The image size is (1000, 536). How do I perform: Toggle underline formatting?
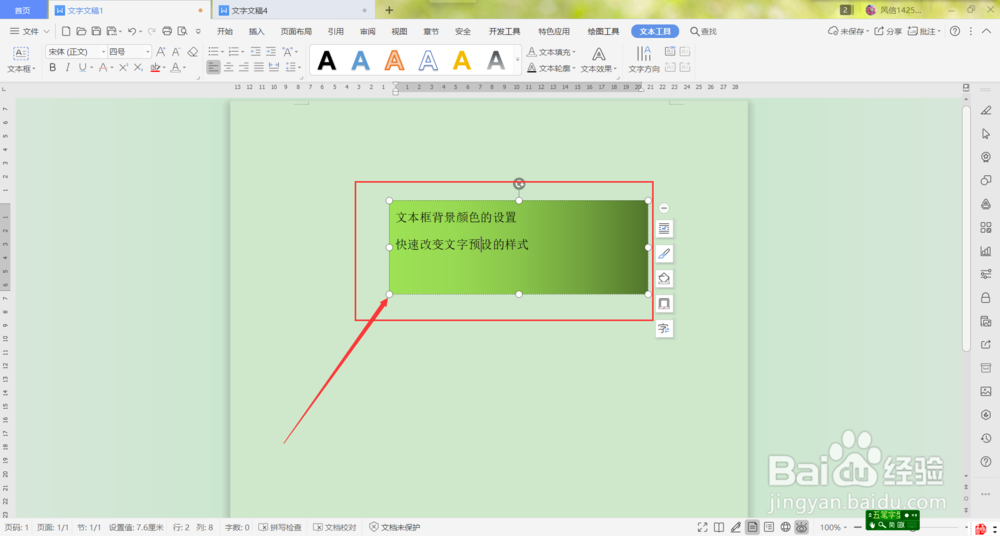[82, 67]
